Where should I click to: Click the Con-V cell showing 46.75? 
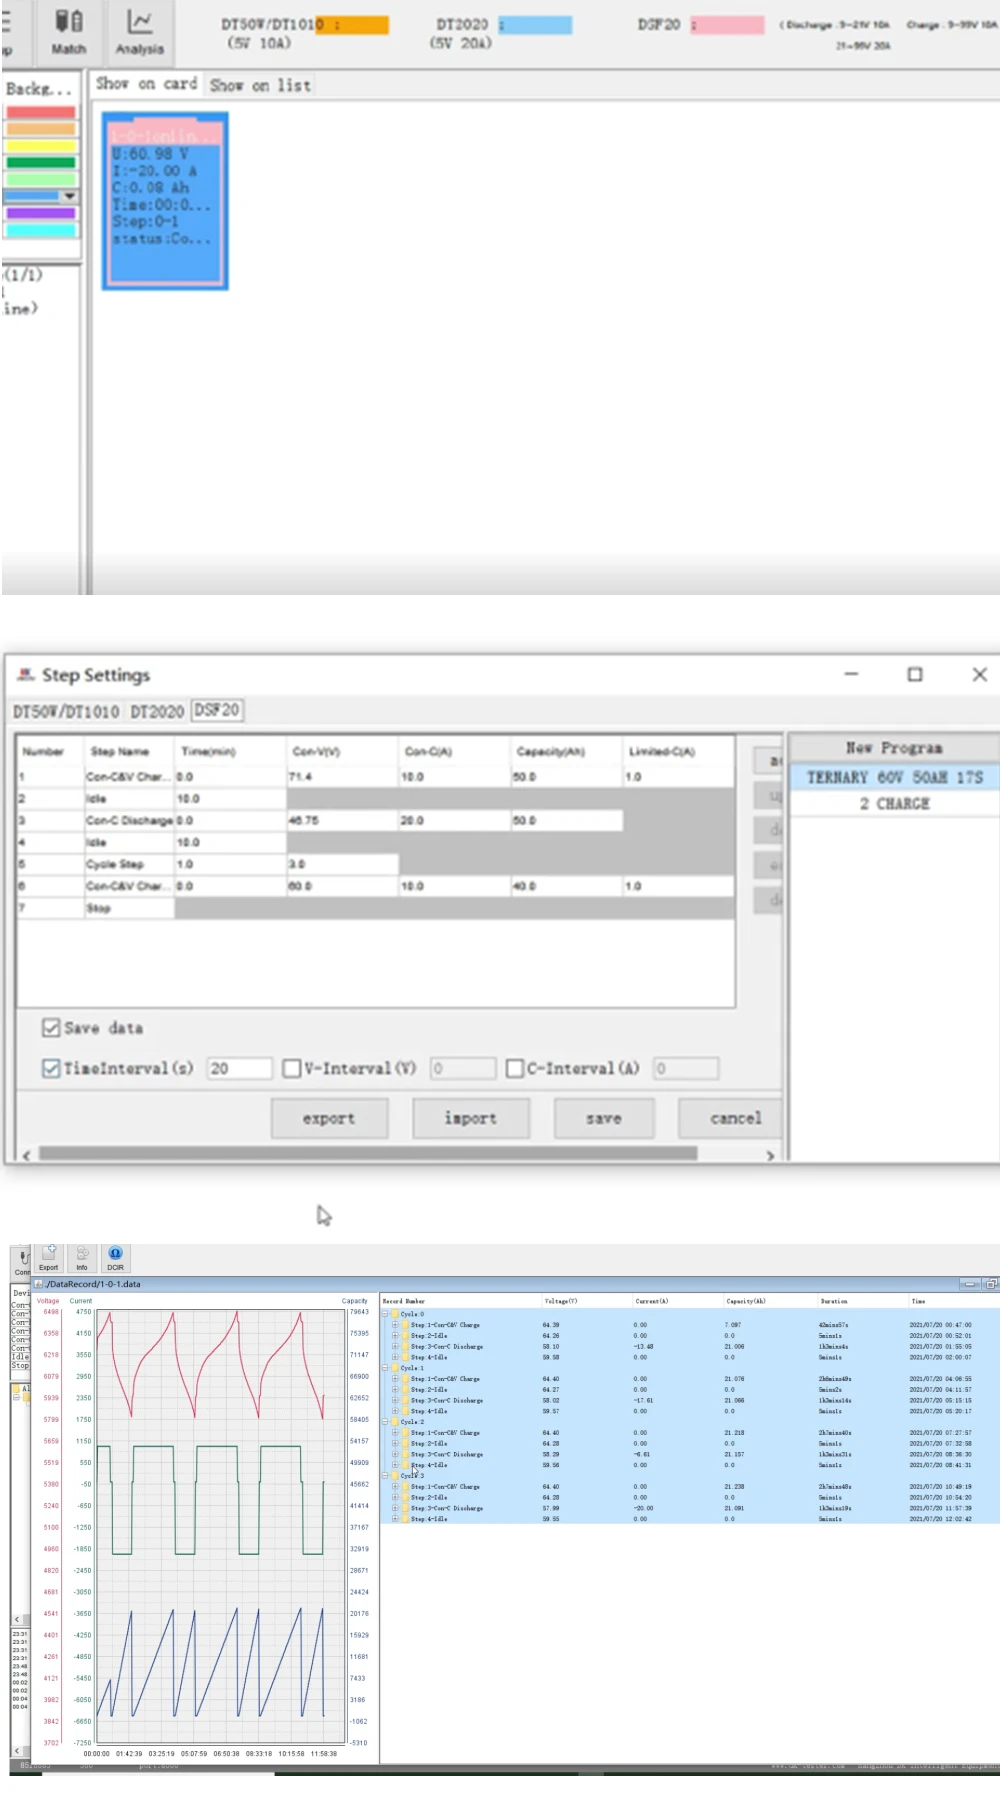coord(343,820)
